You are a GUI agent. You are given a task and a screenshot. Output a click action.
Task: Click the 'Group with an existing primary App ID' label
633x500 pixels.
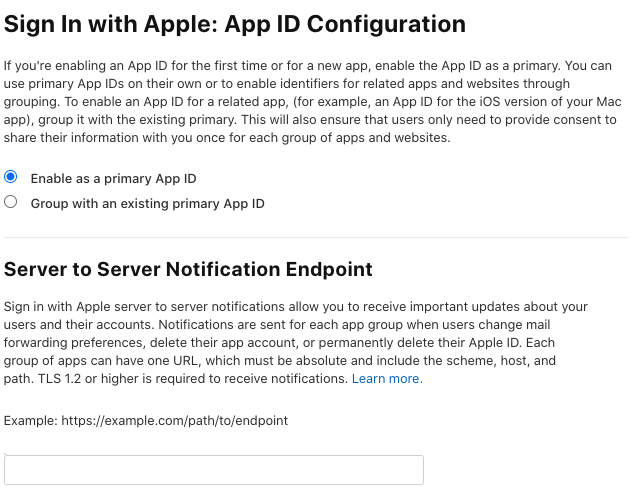(x=147, y=203)
